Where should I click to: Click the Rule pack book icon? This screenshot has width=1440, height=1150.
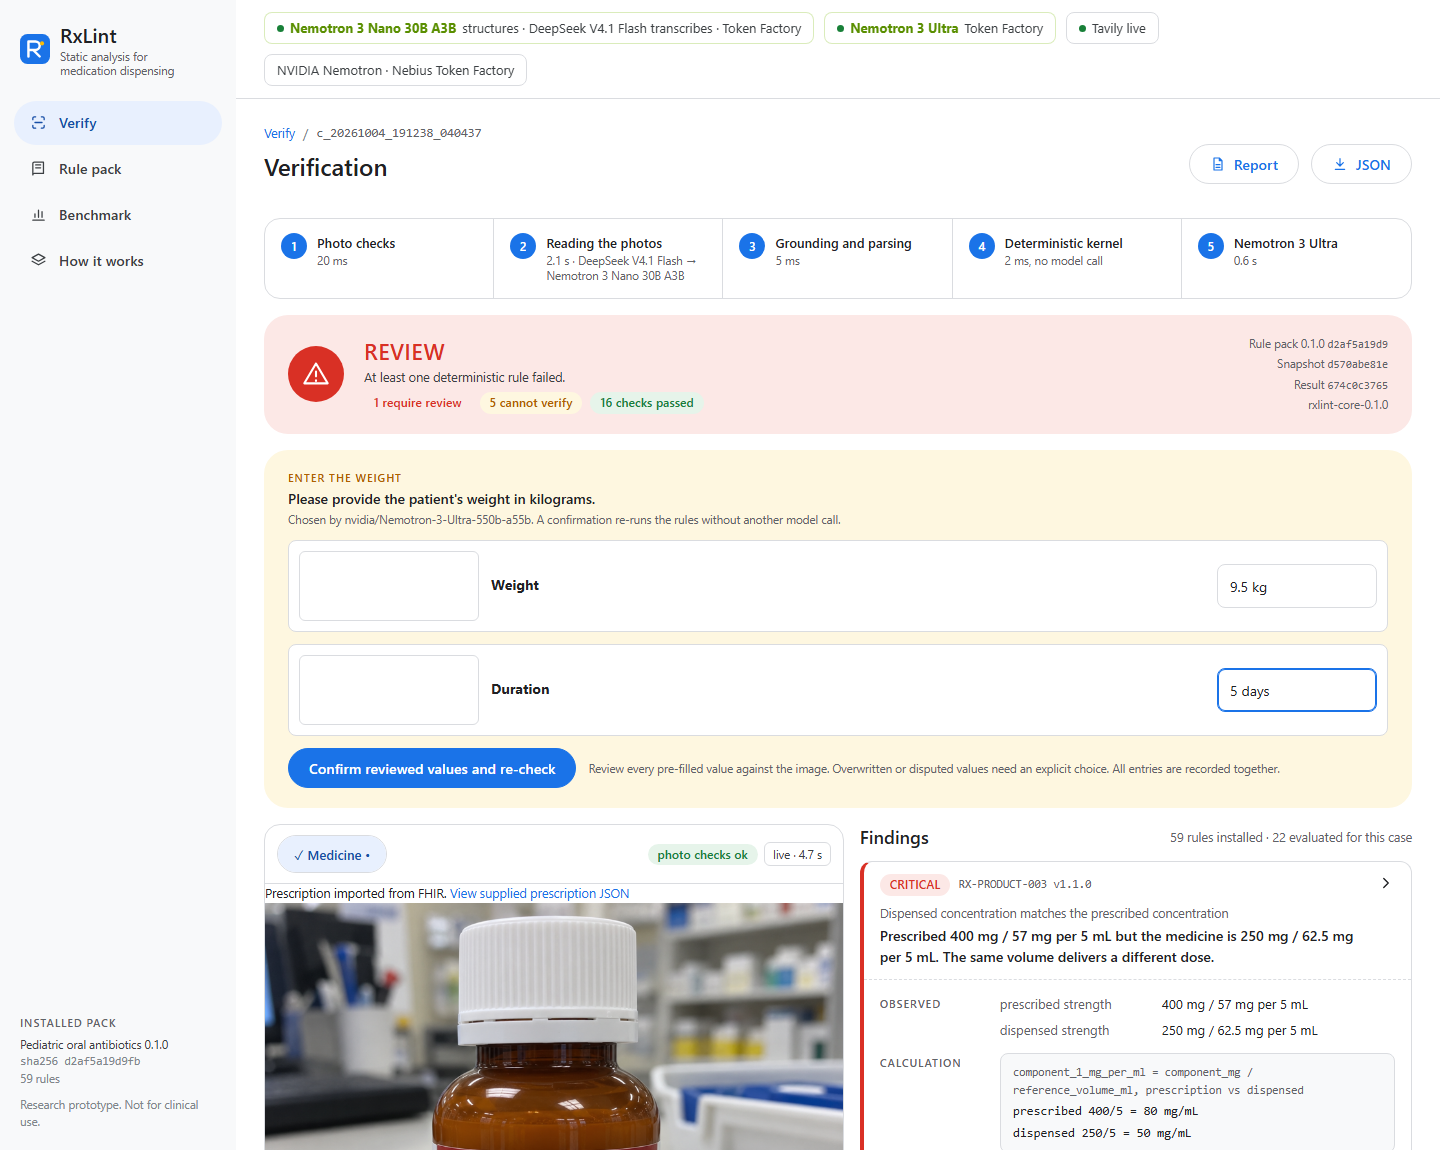pos(39,169)
